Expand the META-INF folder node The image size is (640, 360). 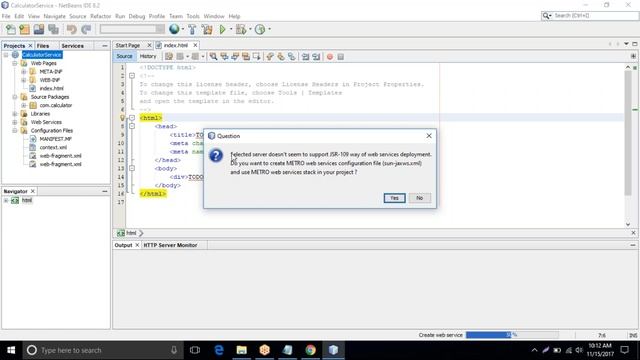pos(24,71)
